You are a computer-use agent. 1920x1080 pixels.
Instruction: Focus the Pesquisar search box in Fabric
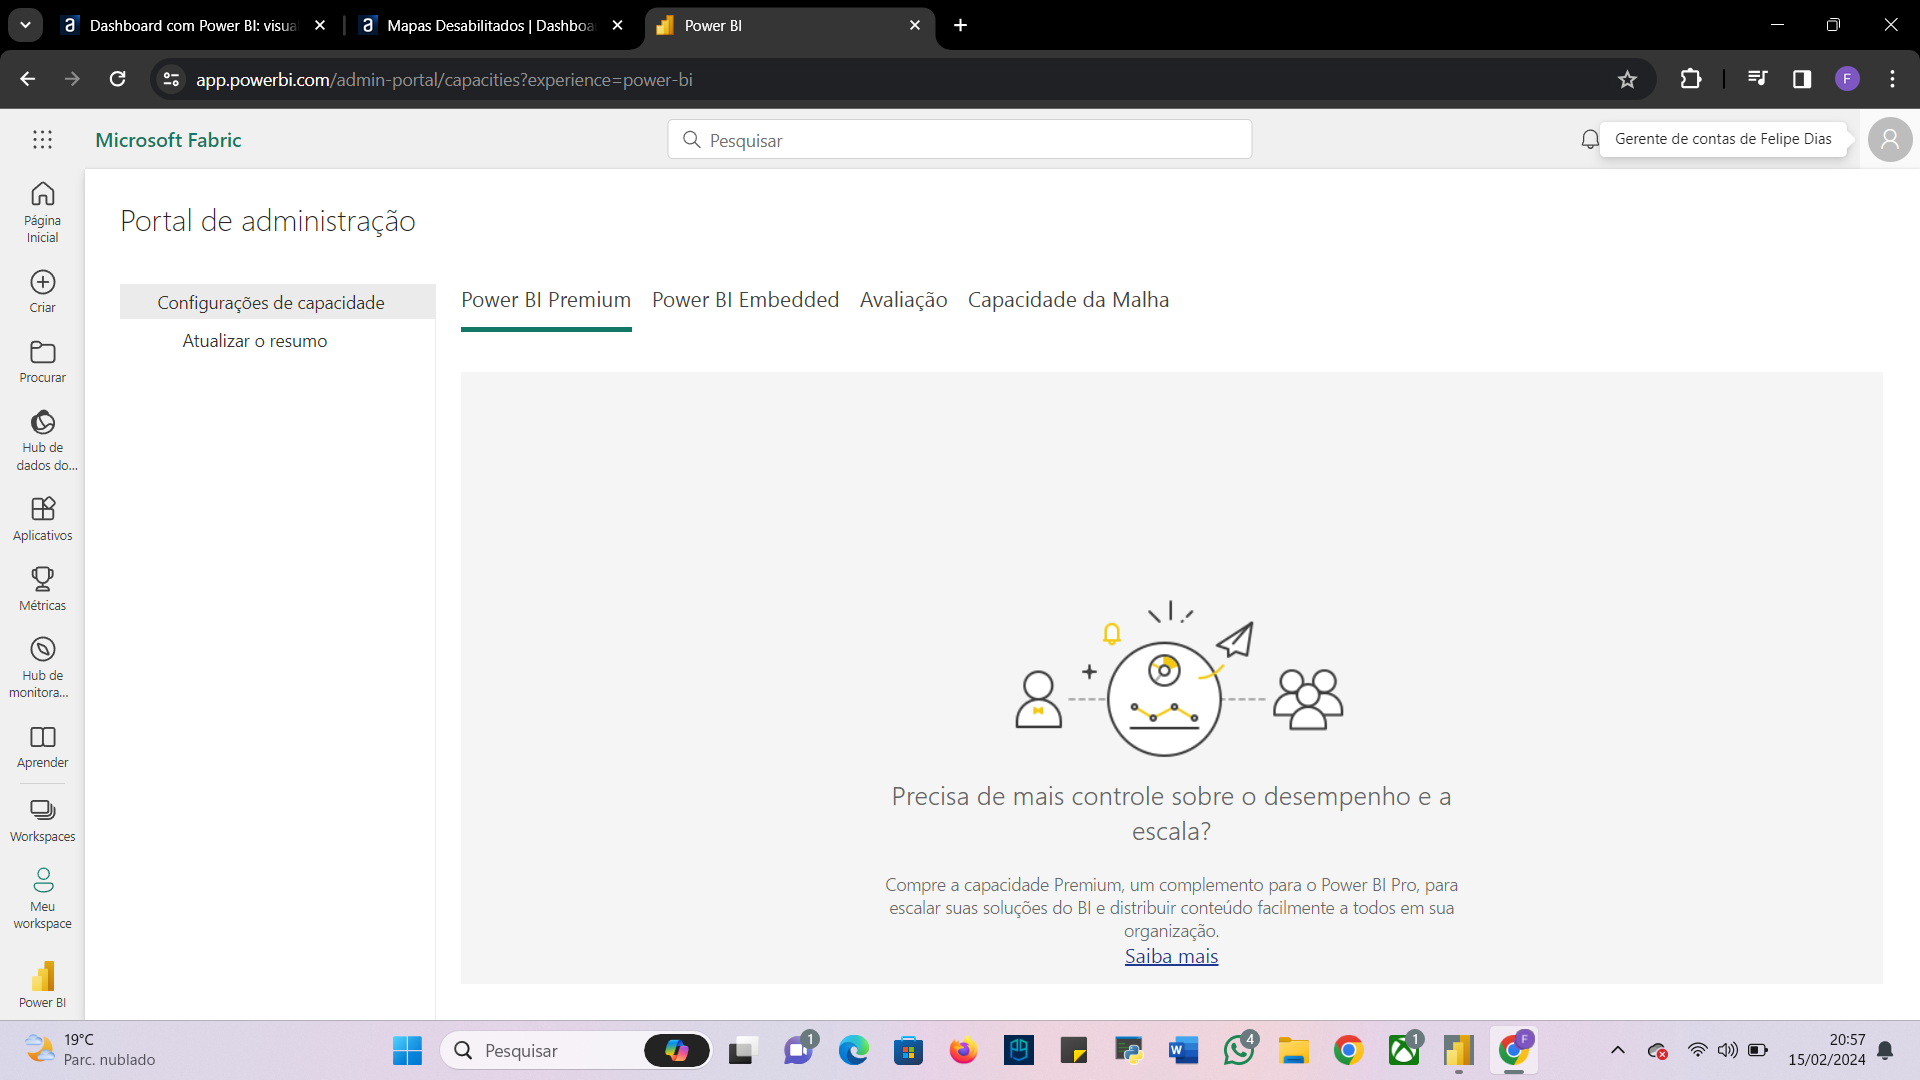[959, 140]
